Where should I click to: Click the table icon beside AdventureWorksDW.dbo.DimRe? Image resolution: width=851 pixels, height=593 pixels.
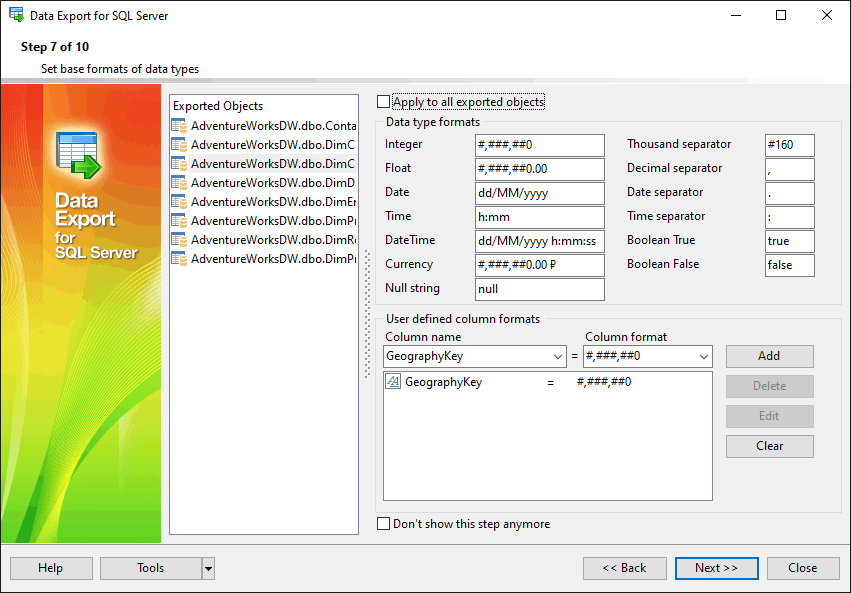coord(179,240)
